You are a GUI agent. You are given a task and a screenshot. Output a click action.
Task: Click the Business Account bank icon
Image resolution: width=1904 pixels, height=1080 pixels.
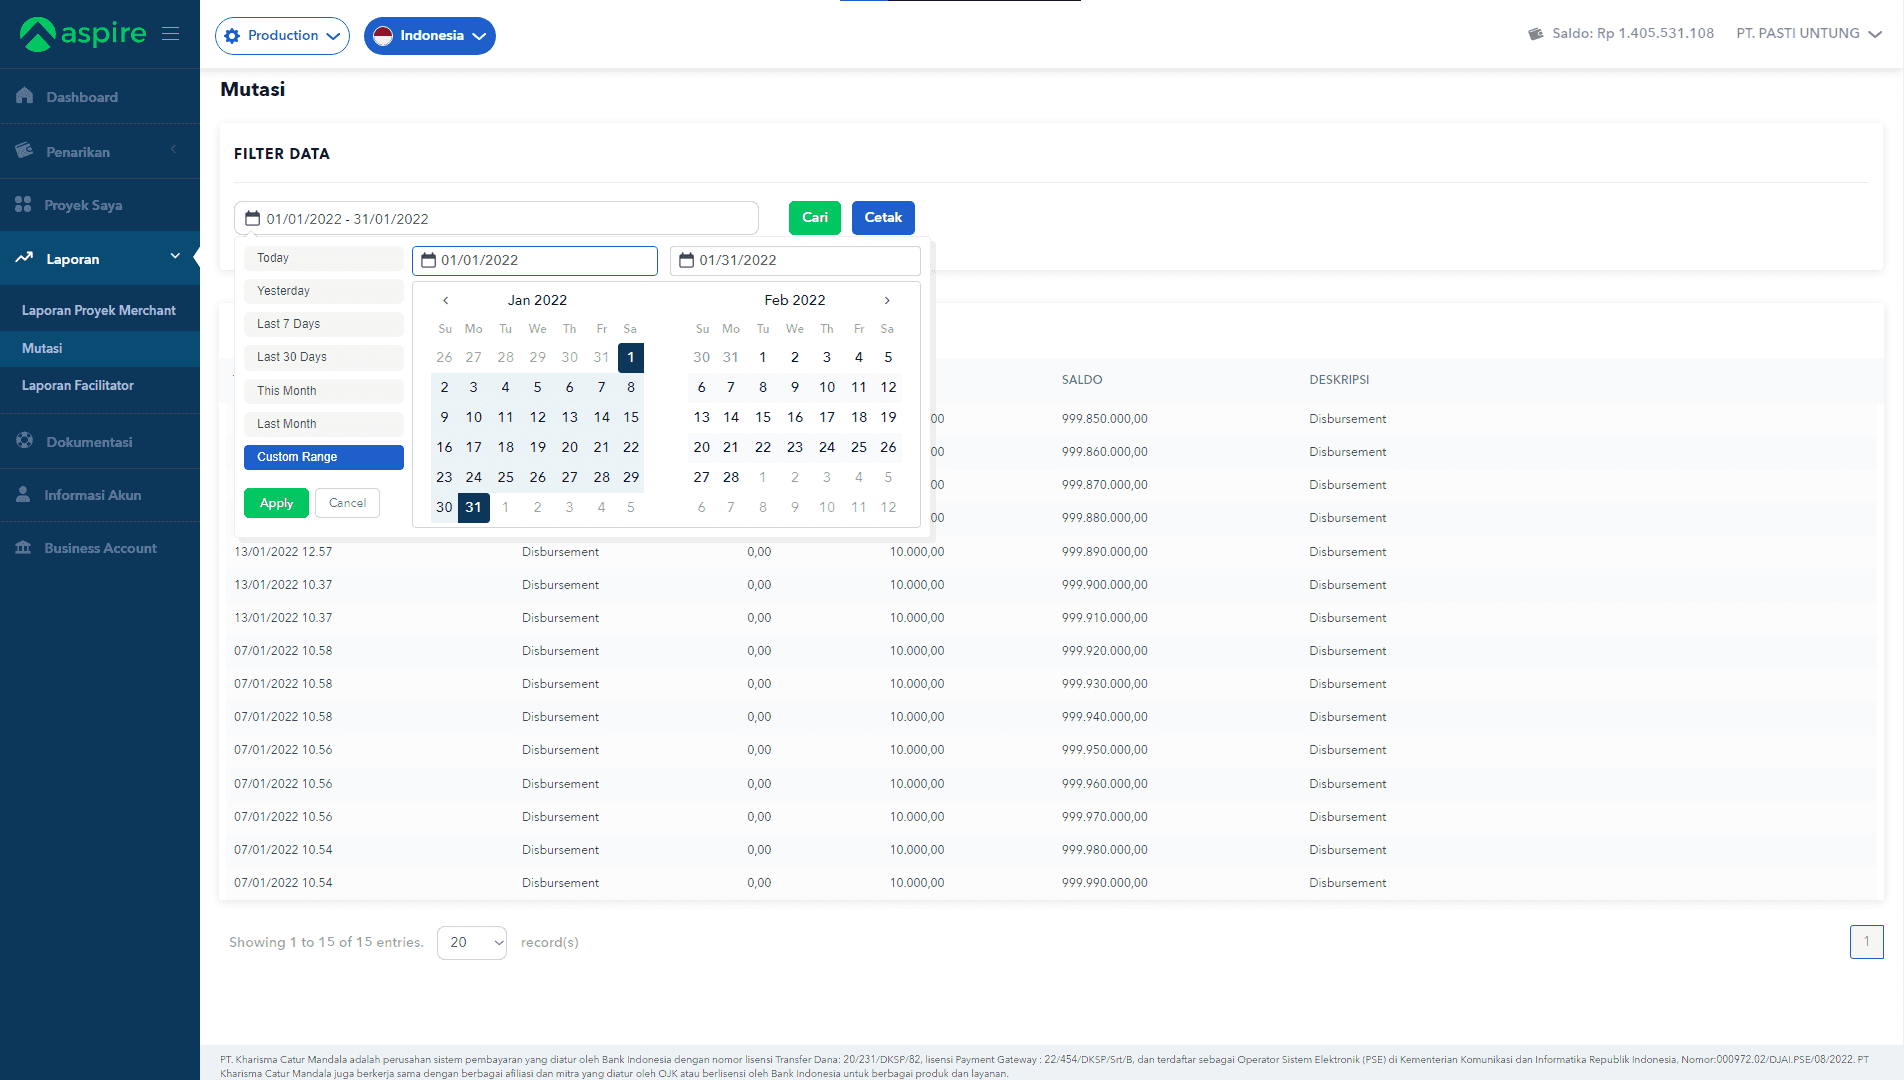point(23,547)
